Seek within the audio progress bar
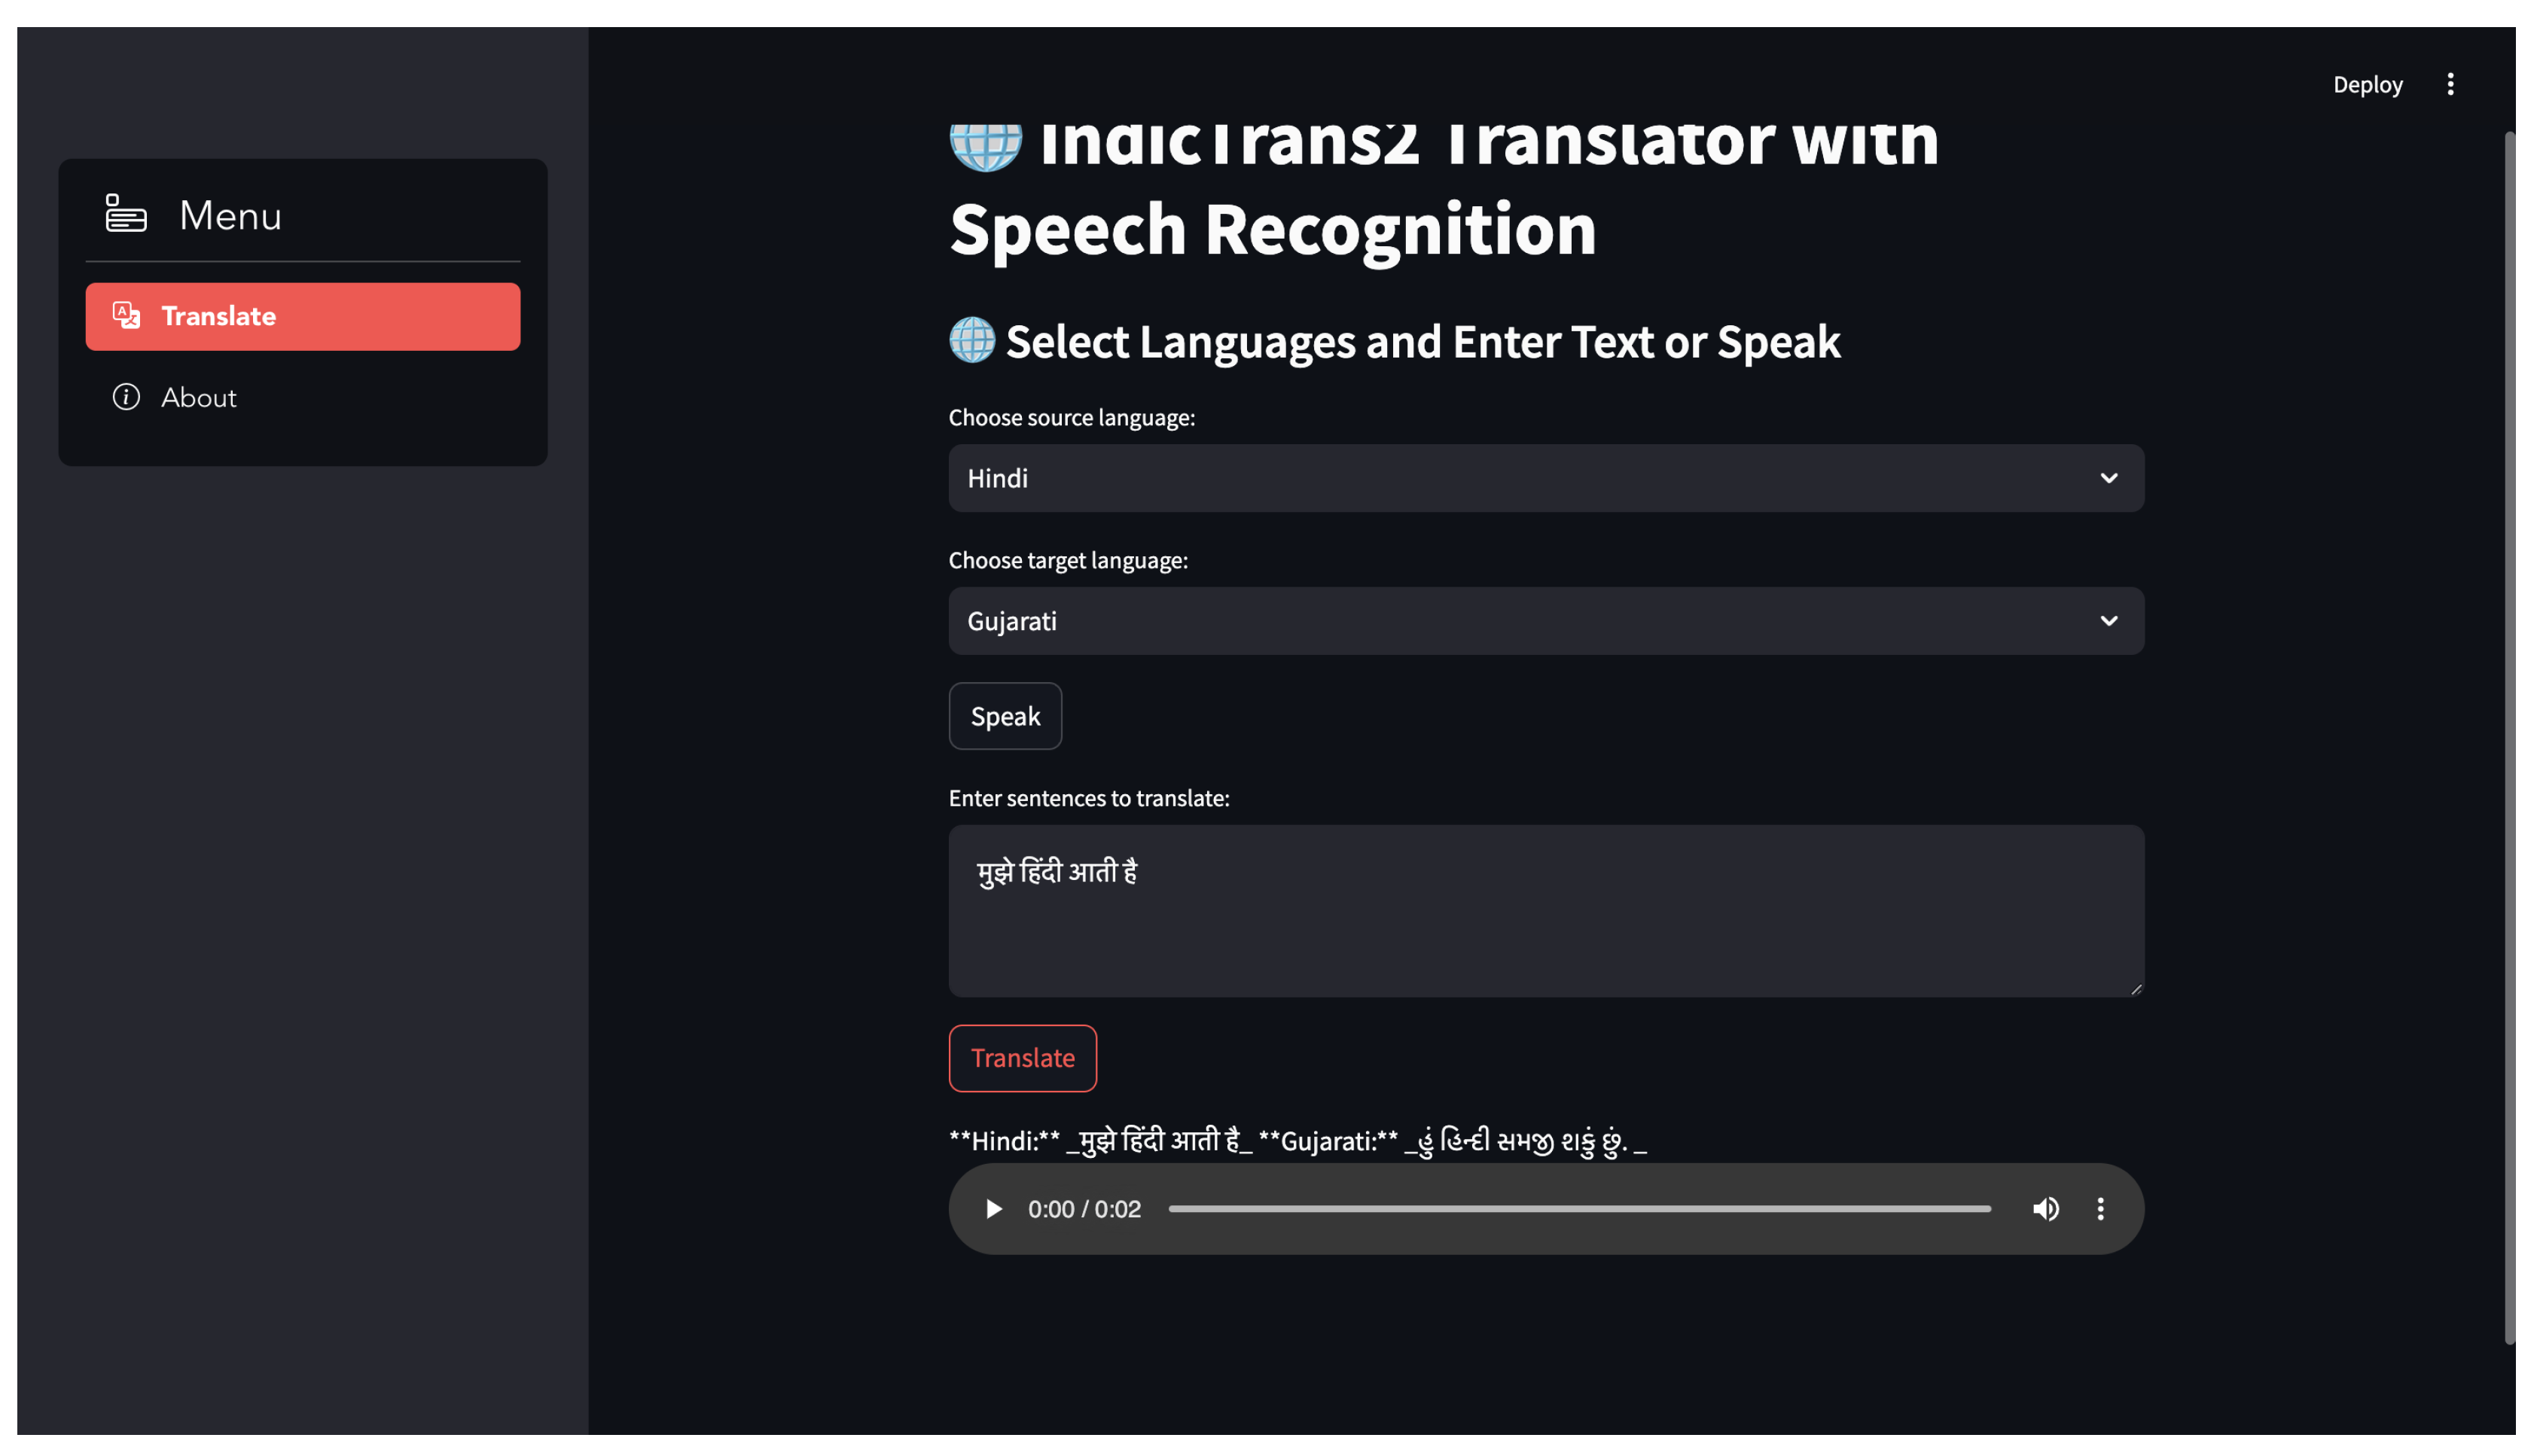Image resolution: width=2537 pixels, height=1456 pixels. (1579, 1209)
